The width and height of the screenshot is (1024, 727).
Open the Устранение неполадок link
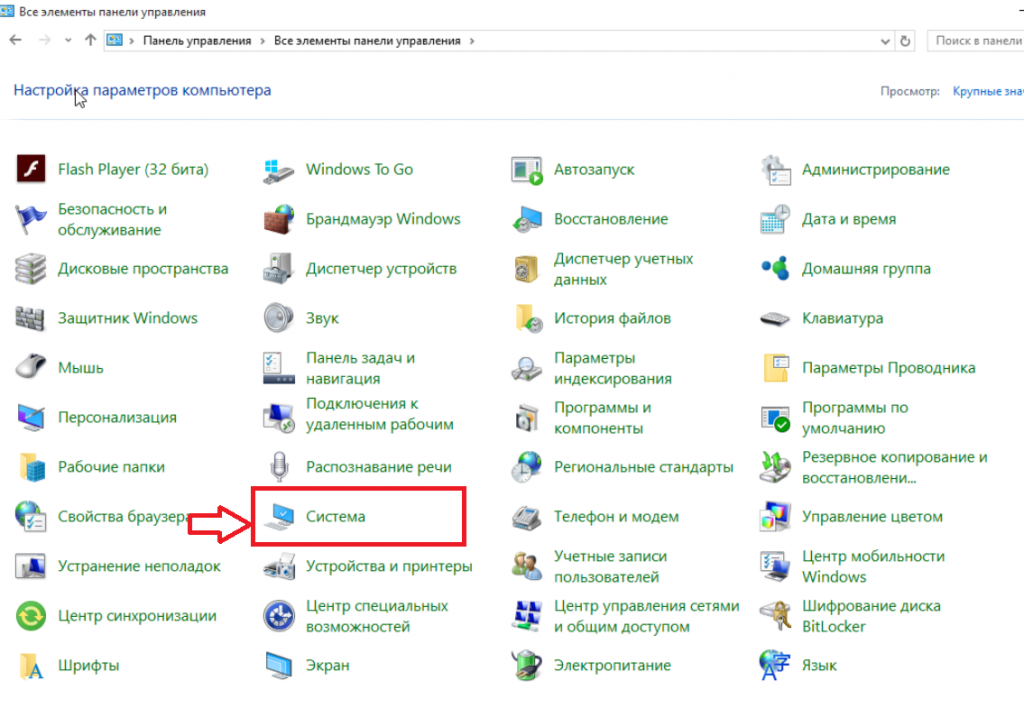tap(139, 566)
